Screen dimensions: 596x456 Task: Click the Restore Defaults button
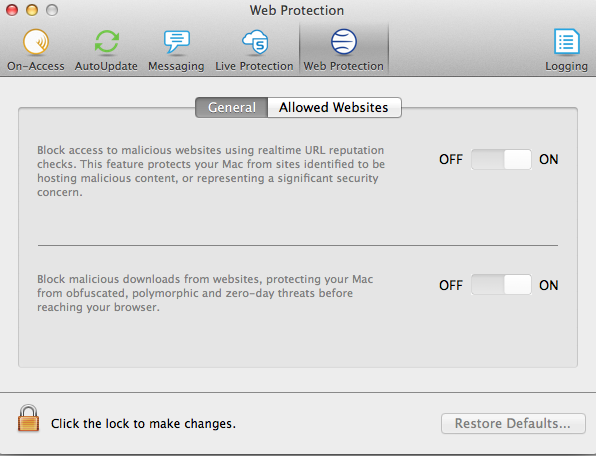(x=513, y=423)
